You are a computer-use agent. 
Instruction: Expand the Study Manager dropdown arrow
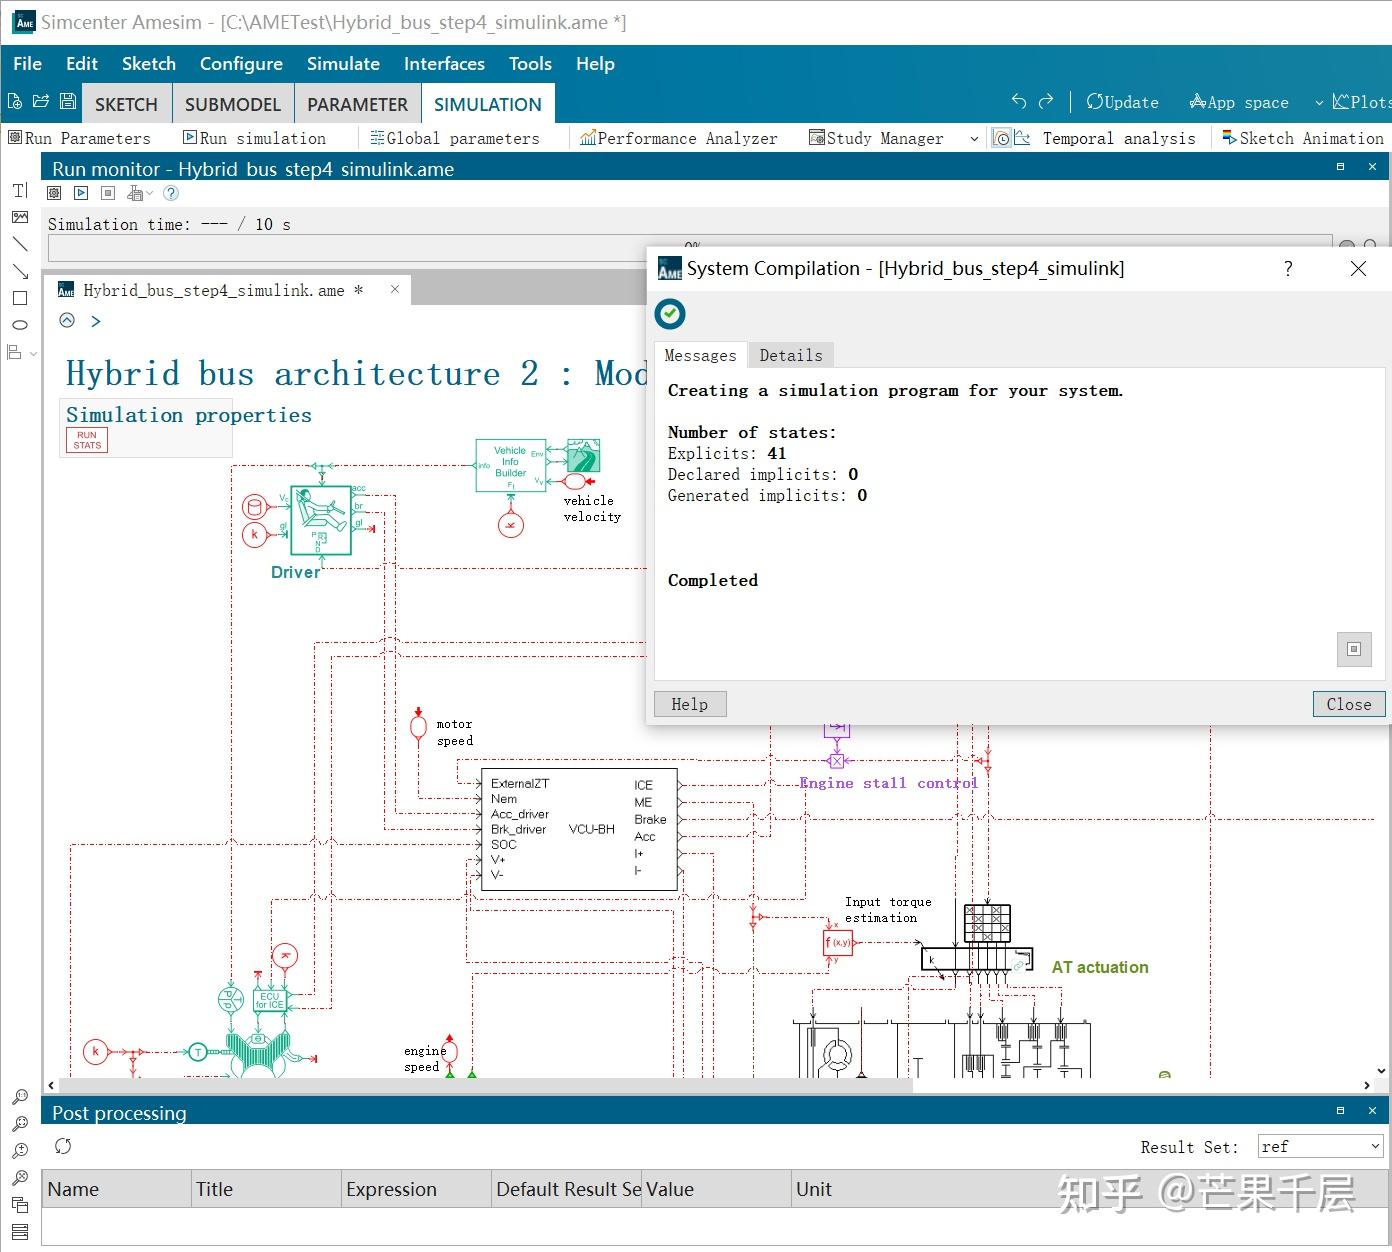point(974,139)
